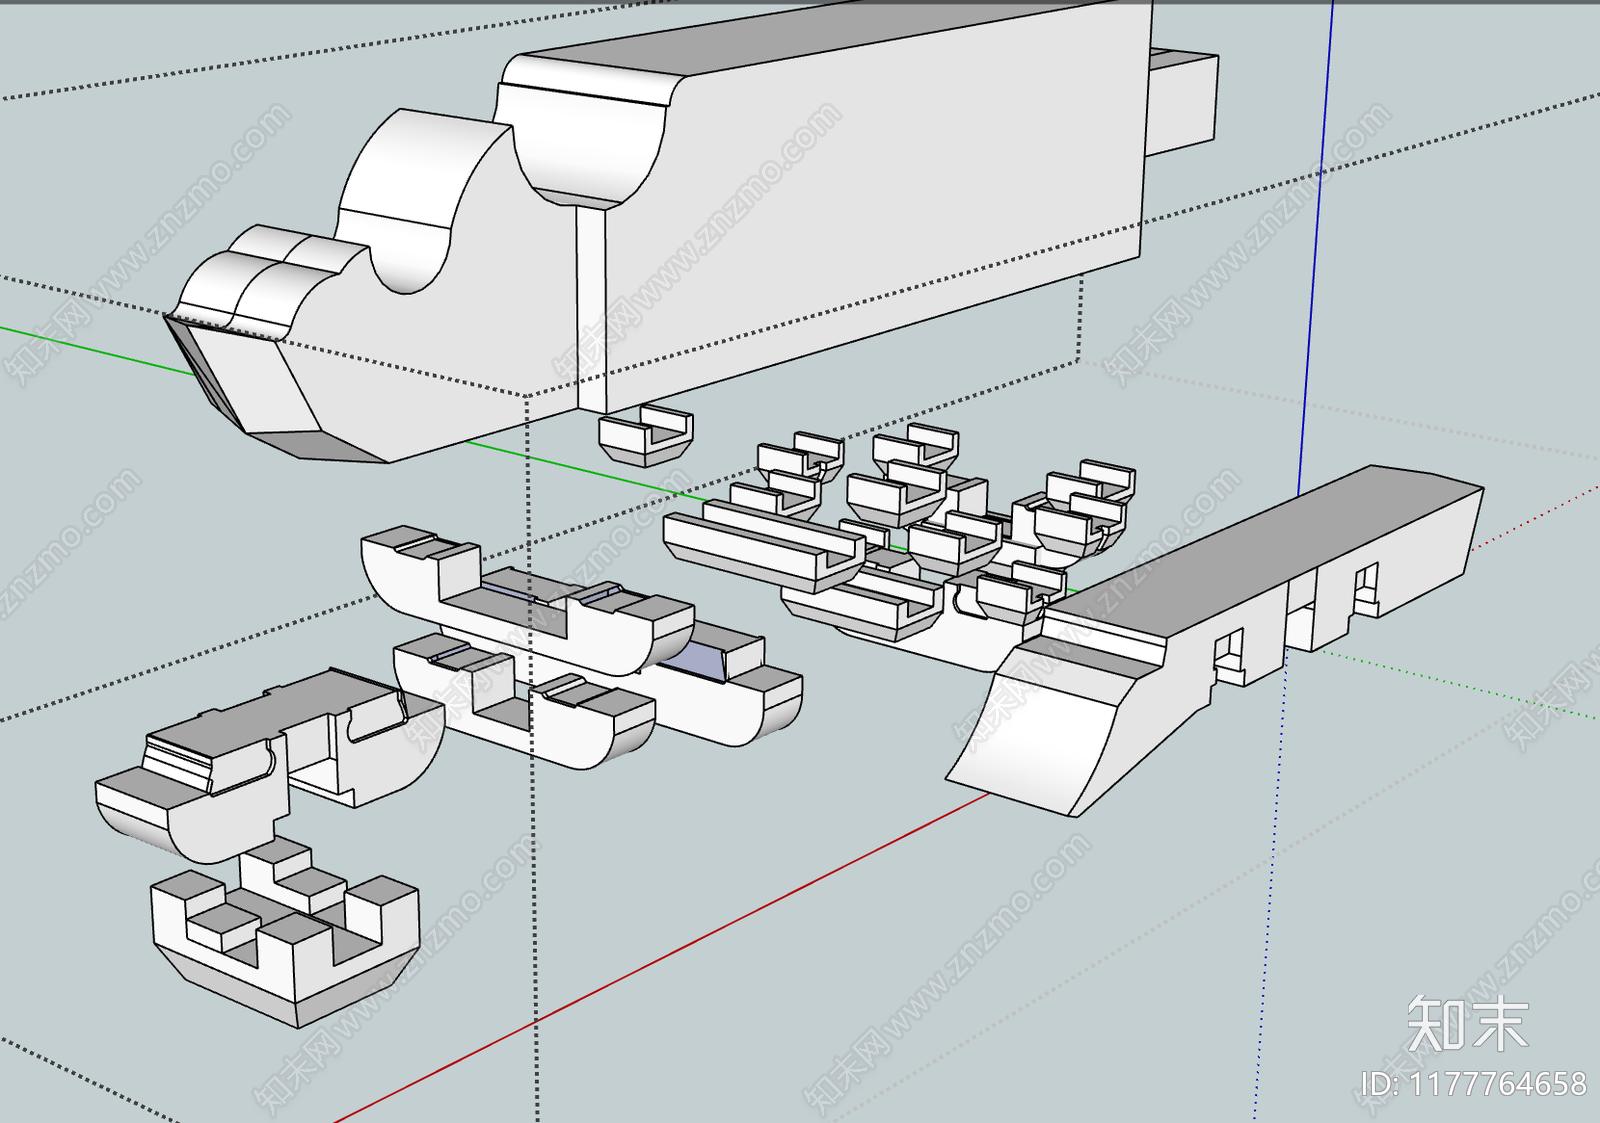Select the long wedge-ended beam with square mortises
The width and height of the screenshot is (1600, 1123).
point(1213,640)
